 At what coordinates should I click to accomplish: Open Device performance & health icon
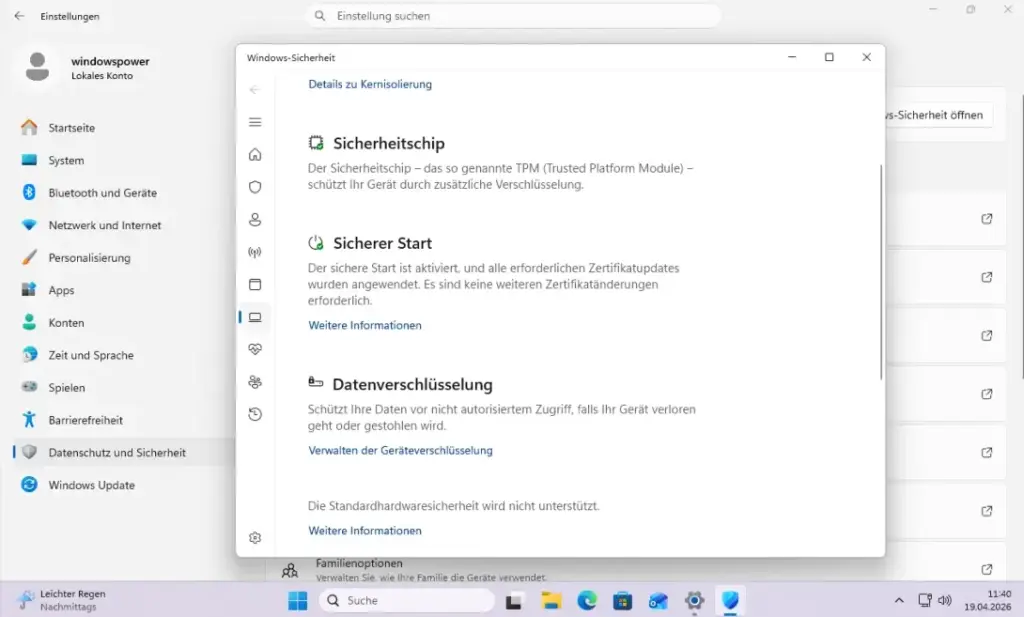255,349
